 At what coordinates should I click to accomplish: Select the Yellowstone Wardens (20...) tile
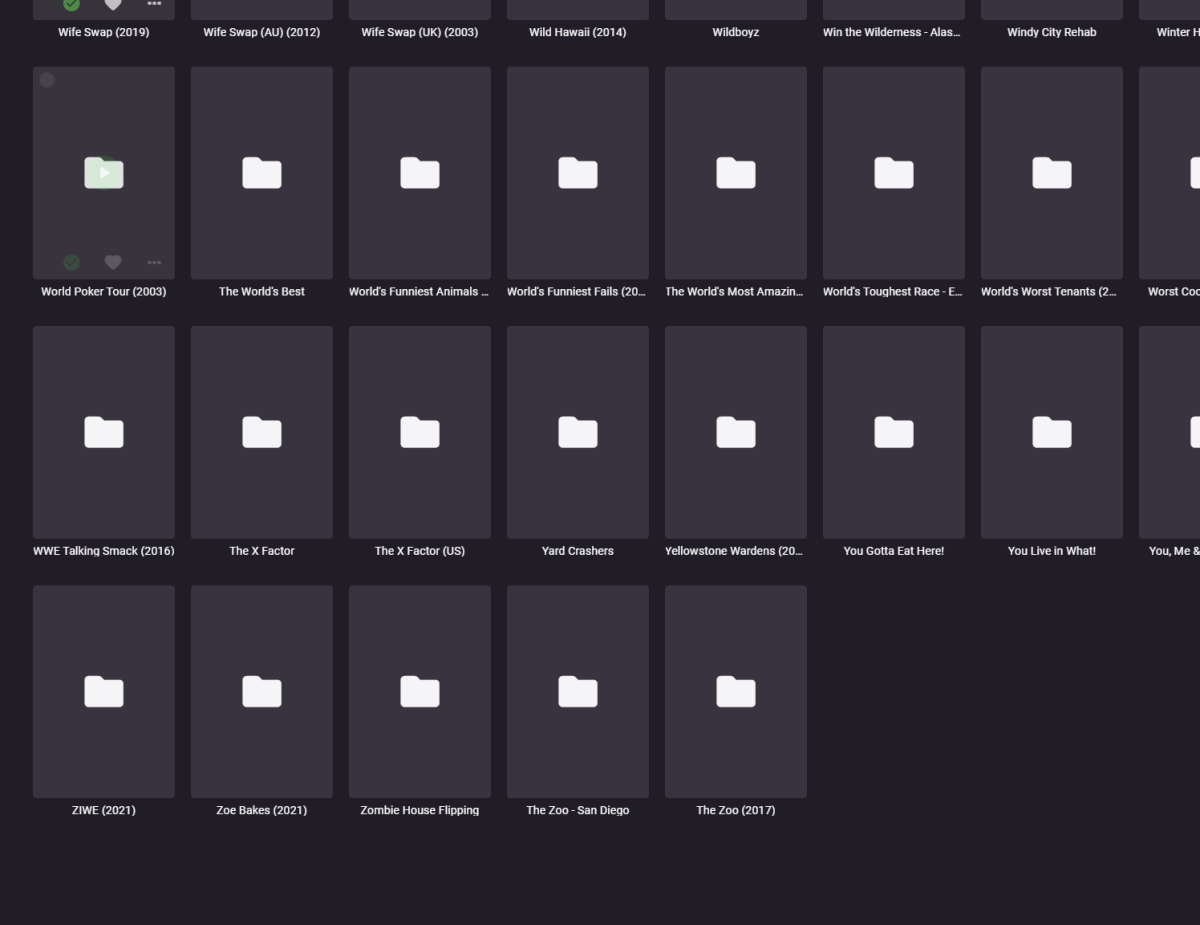[x=736, y=432]
